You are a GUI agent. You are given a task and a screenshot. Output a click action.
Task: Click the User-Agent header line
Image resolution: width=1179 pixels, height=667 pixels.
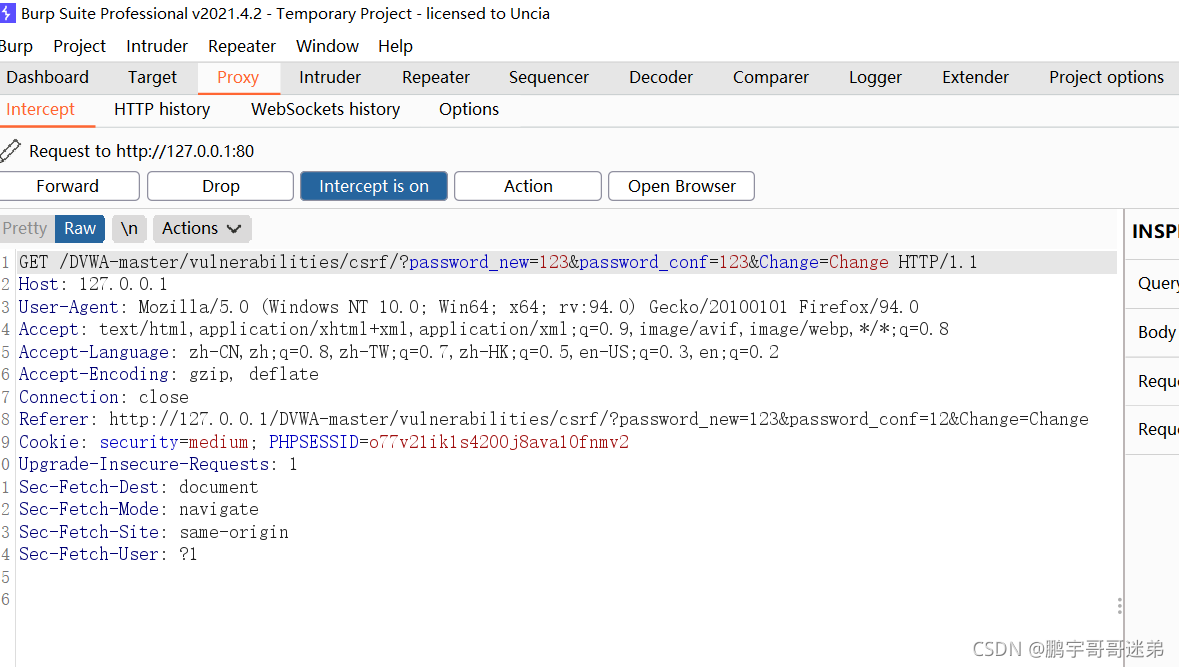(468, 307)
